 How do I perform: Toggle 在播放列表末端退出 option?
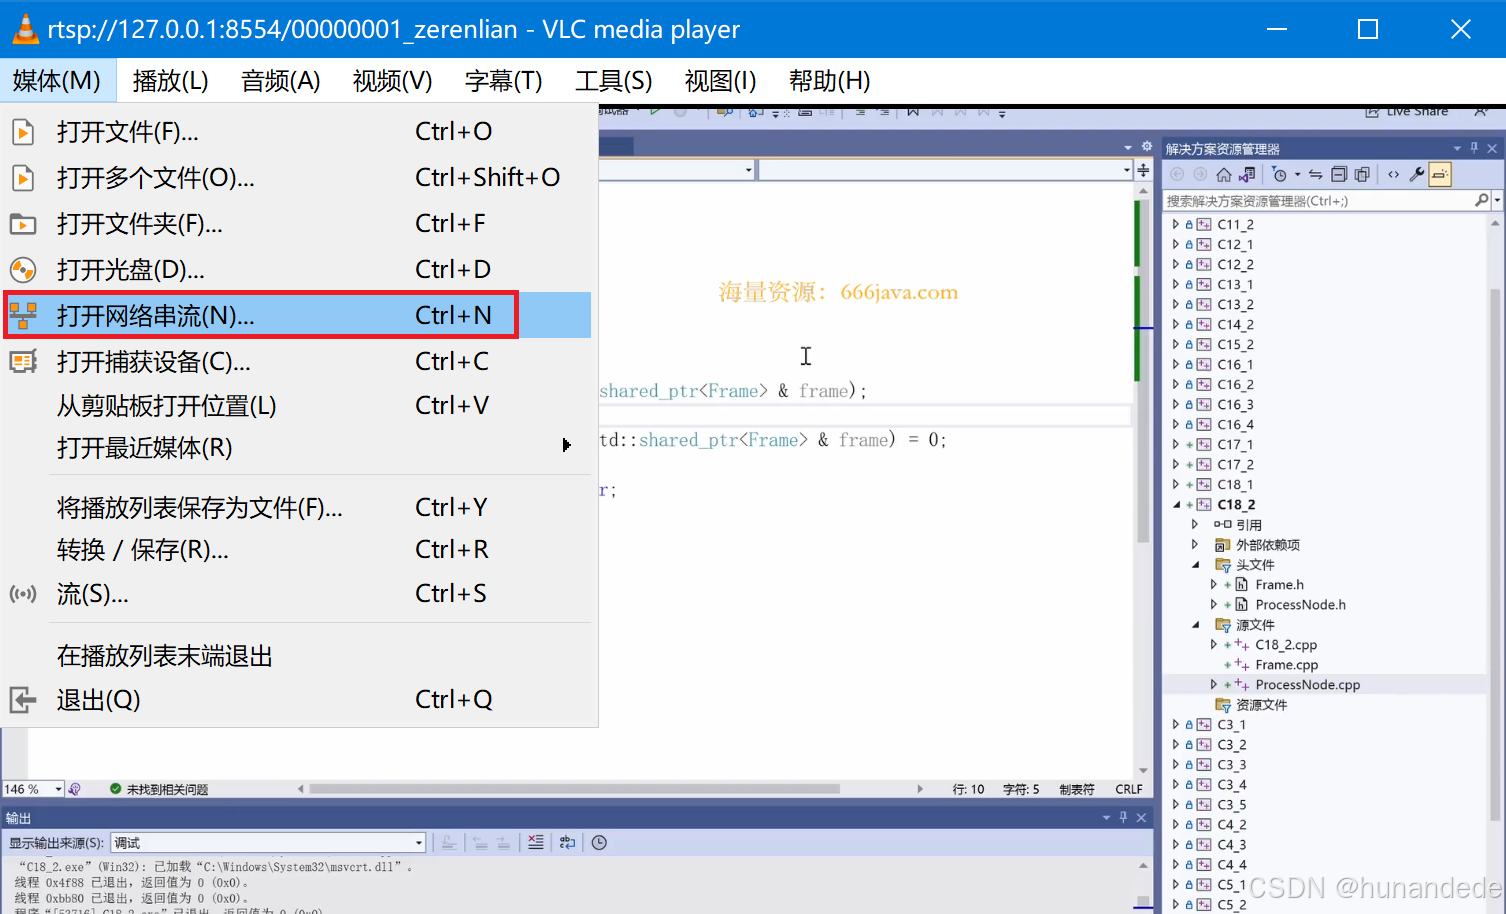pyautogui.click(x=298, y=656)
